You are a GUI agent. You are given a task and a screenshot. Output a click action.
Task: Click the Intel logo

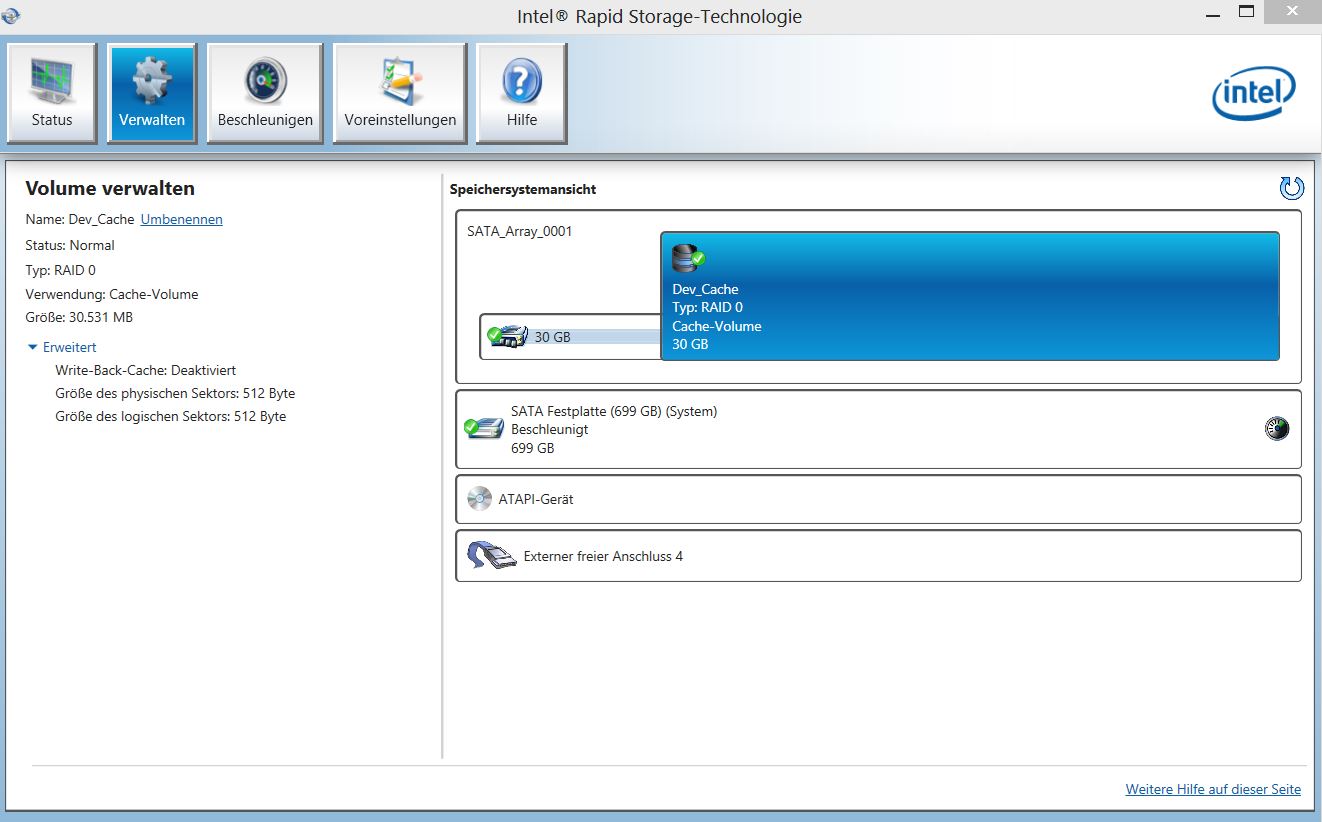pos(1254,95)
